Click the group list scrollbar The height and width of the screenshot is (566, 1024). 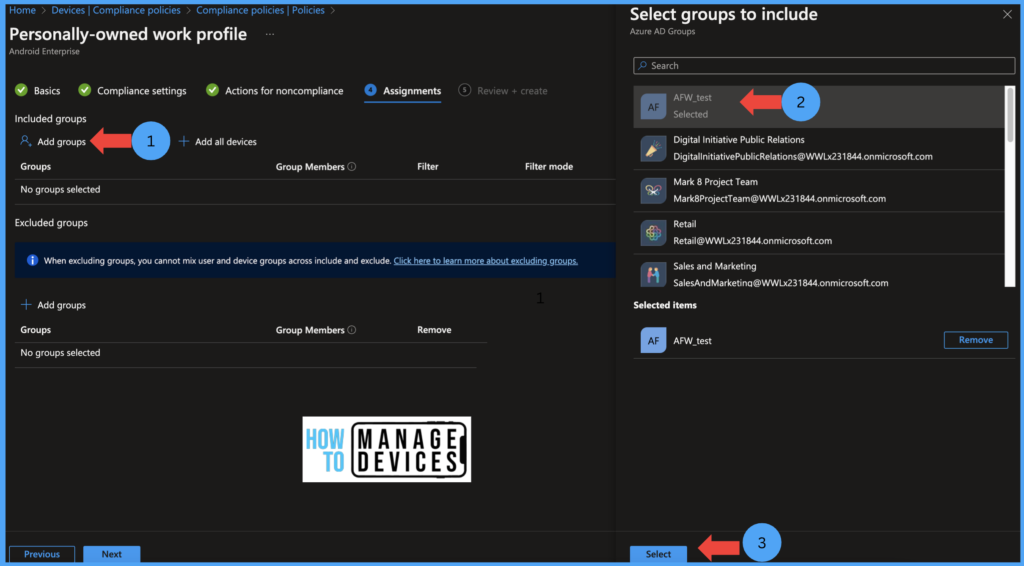pos(1010,115)
